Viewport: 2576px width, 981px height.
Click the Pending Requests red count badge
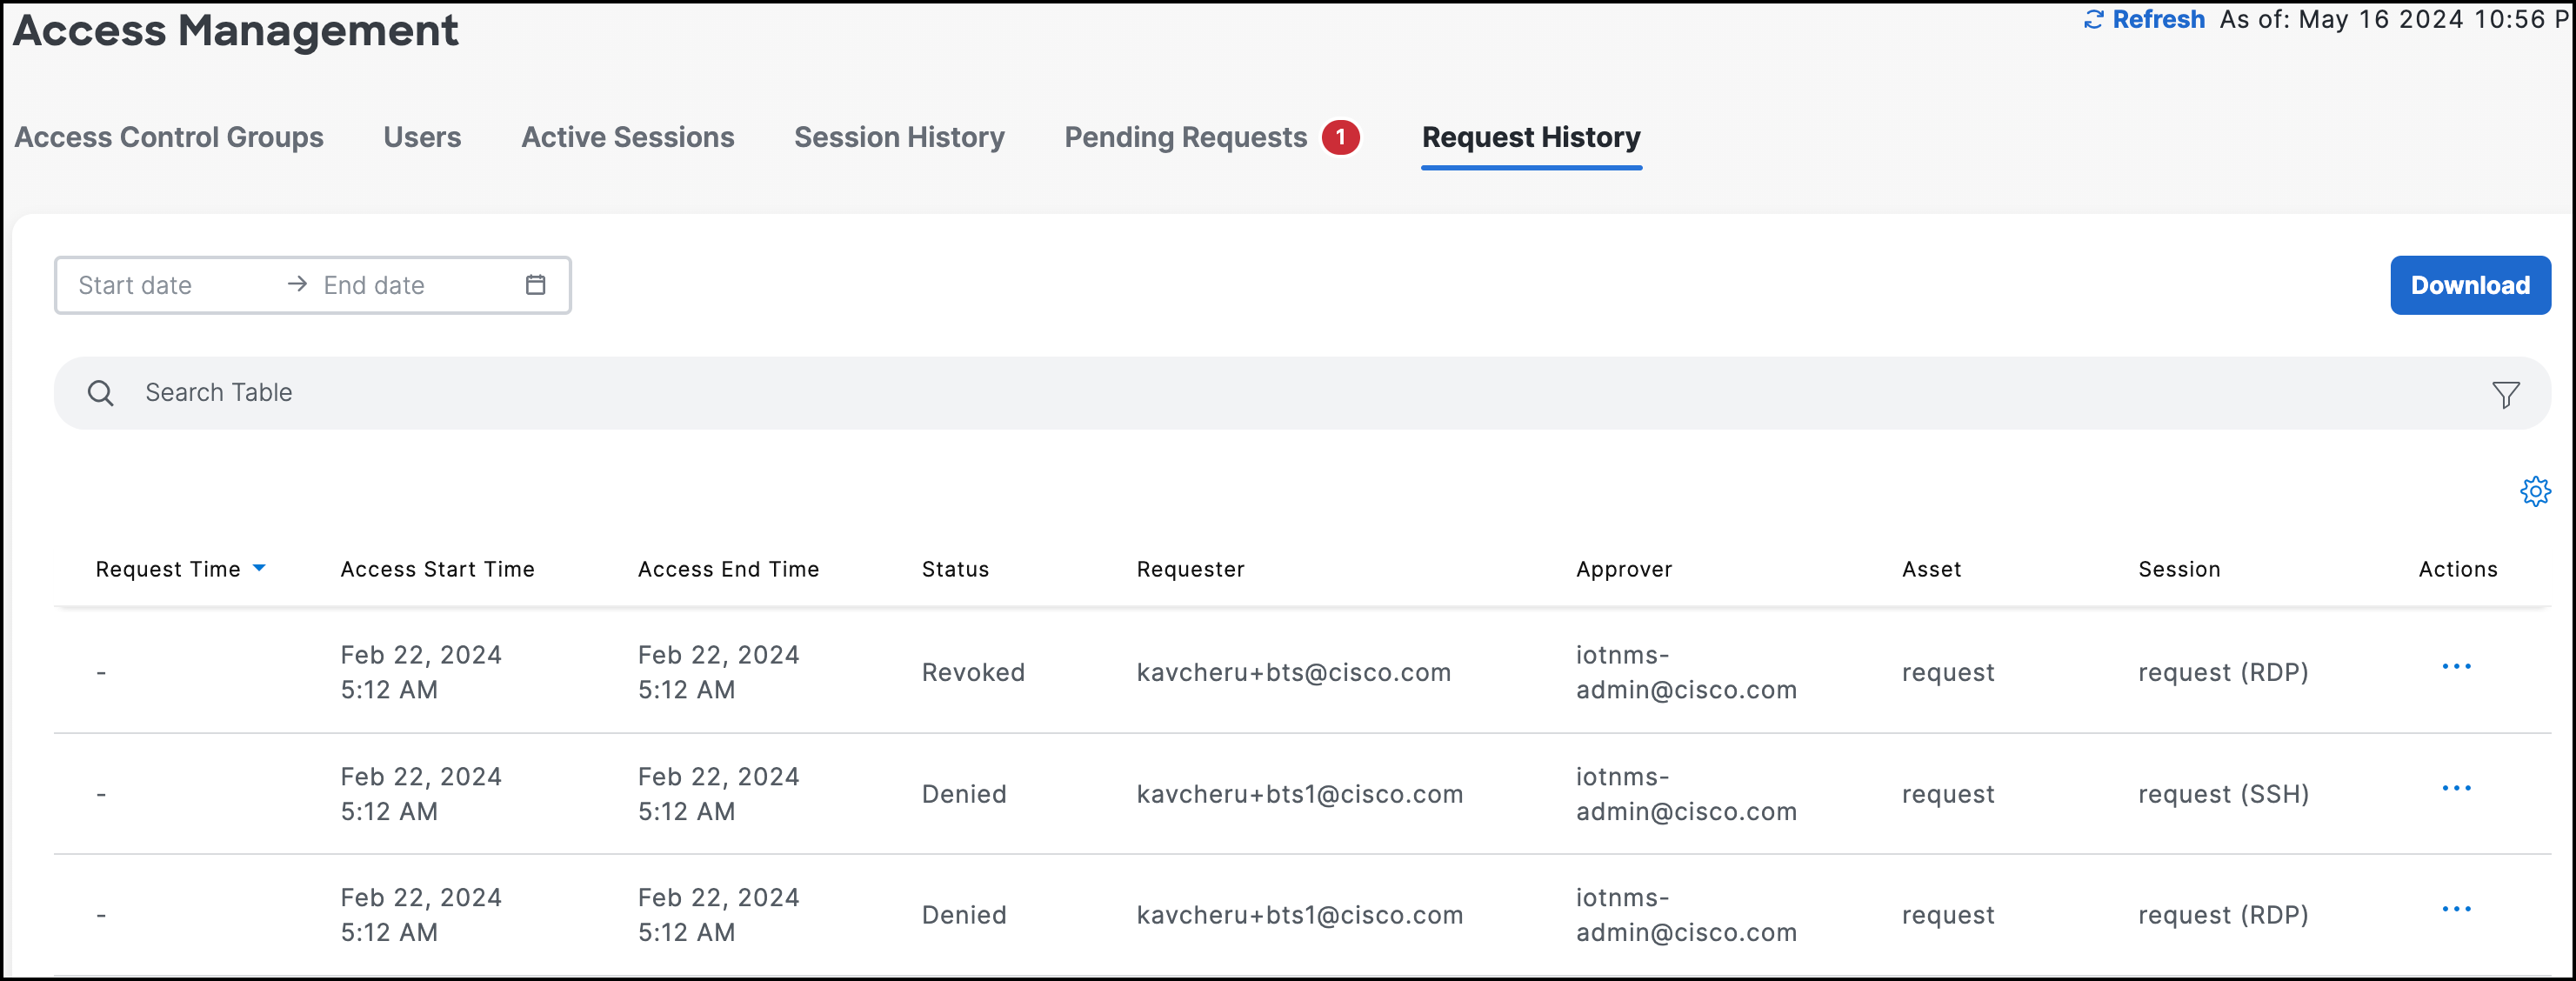pyautogui.click(x=1340, y=137)
